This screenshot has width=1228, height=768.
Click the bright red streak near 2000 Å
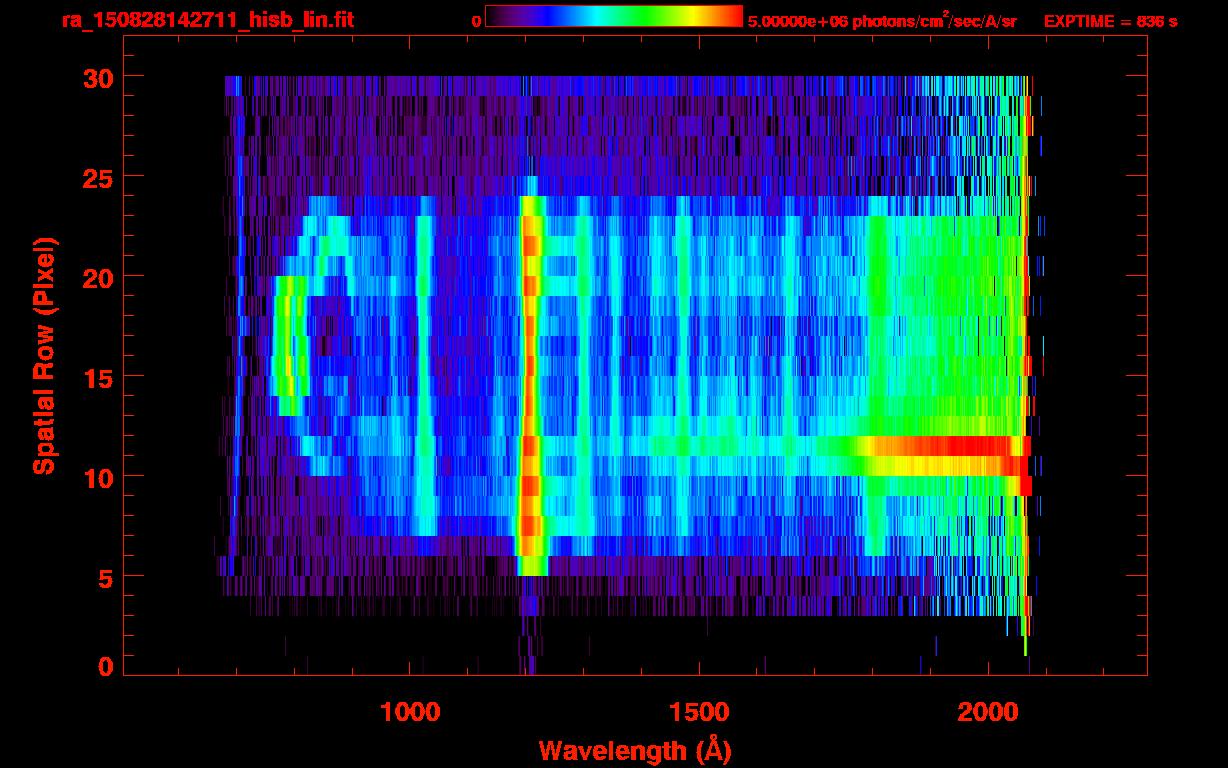click(x=950, y=447)
